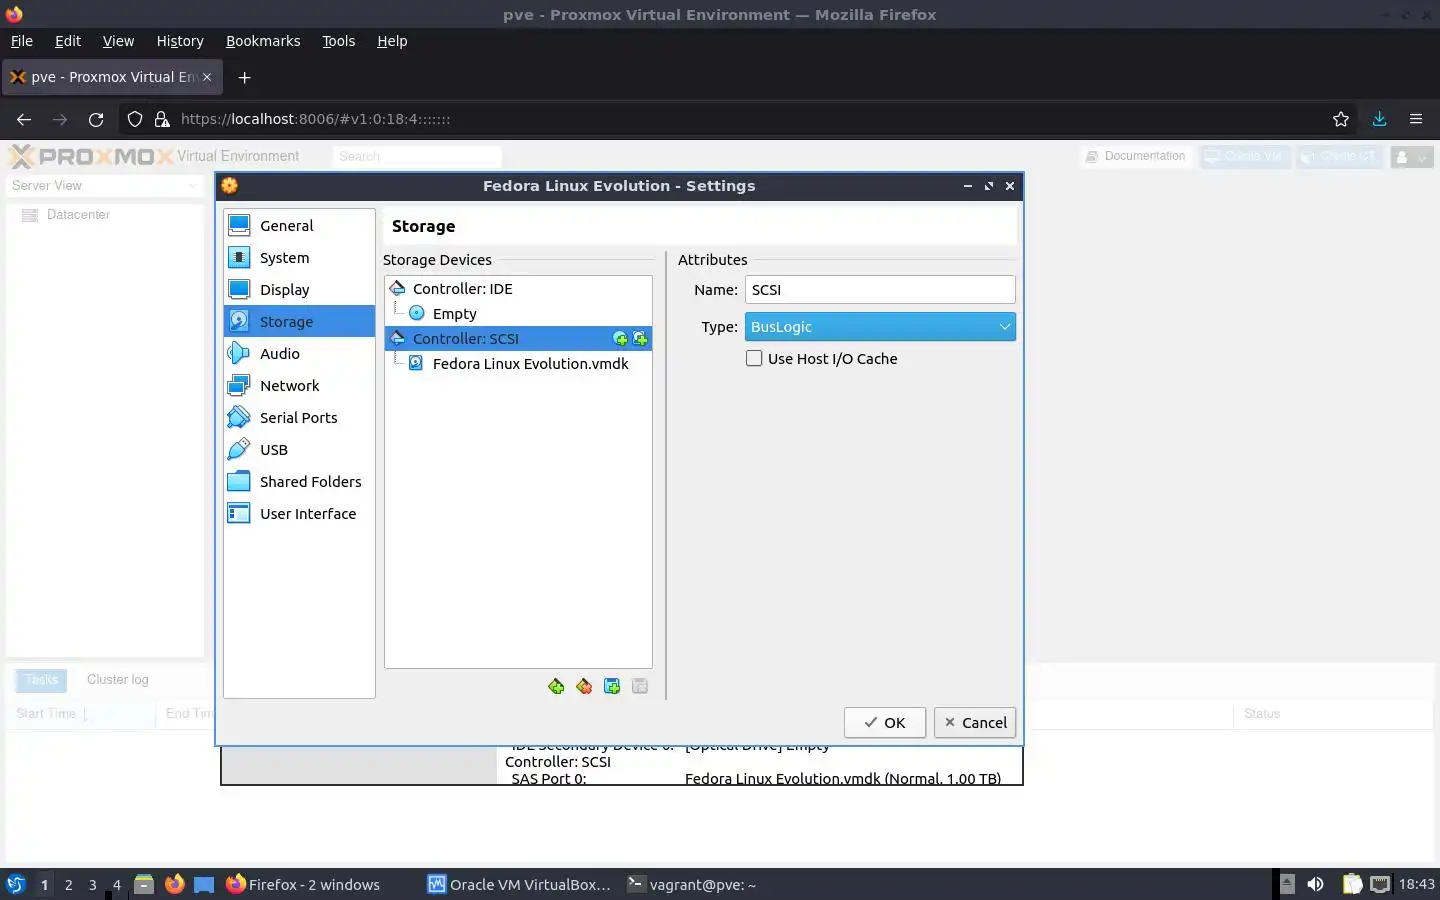Switch to workspace 3 in taskbar
This screenshot has width=1440, height=900.
tap(92, 884)
